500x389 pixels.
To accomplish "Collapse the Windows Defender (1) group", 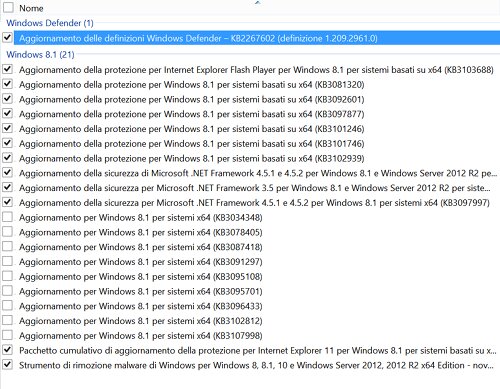I will (x=50, y=23).
